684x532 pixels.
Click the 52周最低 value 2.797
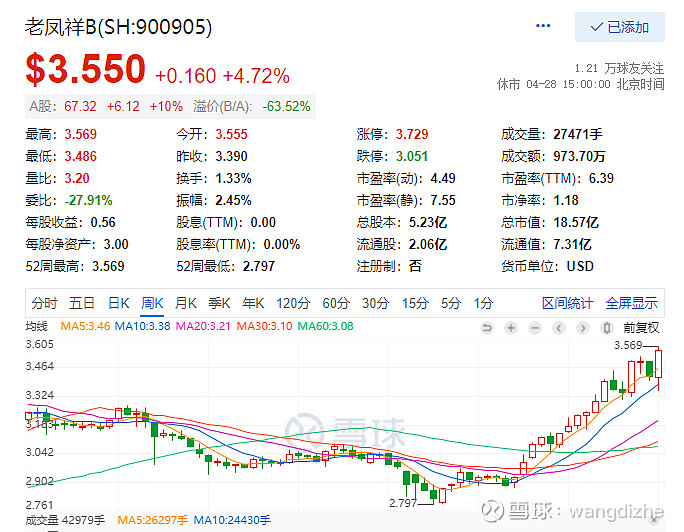(259, 266)
